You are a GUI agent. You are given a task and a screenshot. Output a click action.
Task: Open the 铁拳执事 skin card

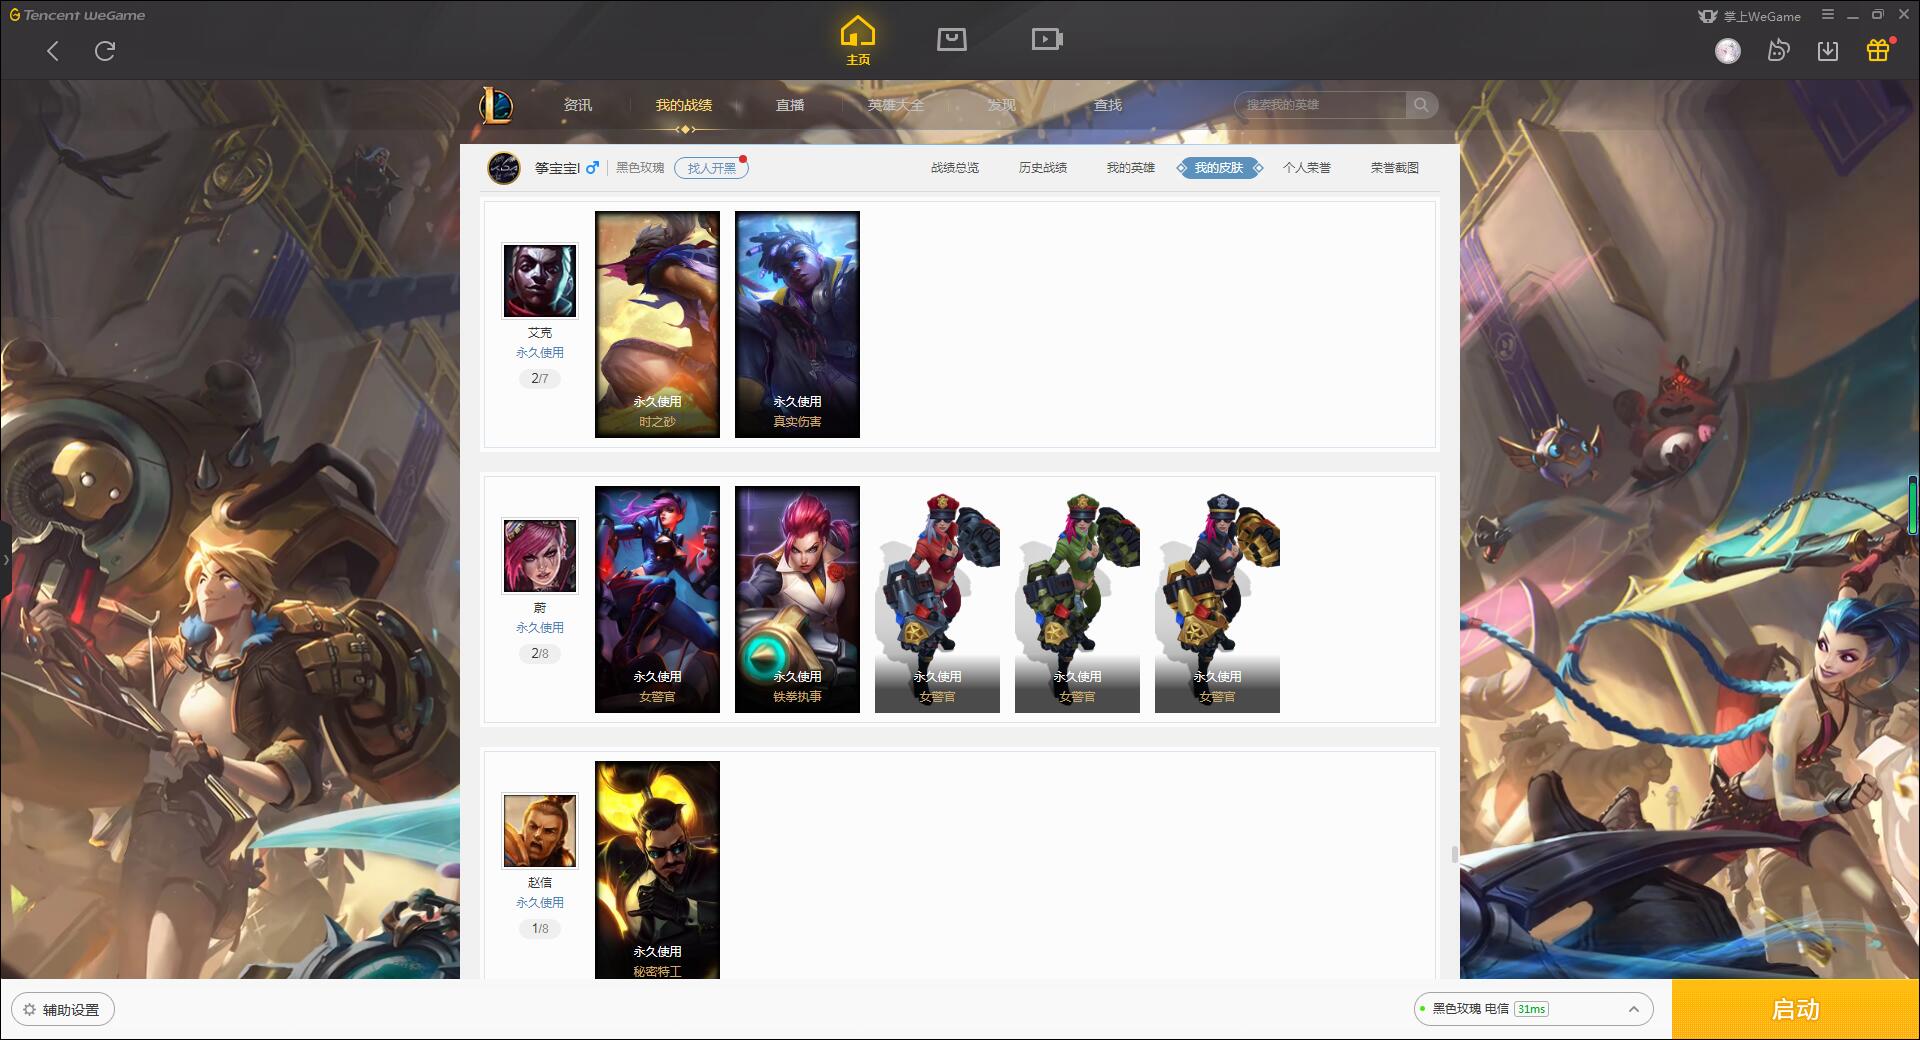coord(797,599)
